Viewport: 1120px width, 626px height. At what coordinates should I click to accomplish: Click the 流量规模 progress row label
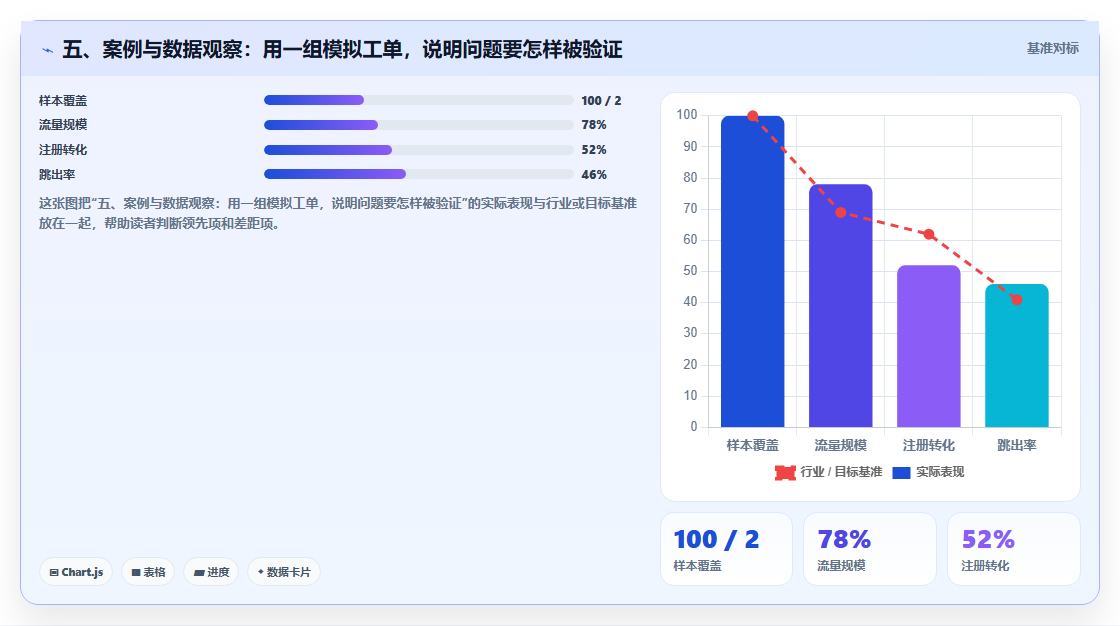[x=63, y=125]
